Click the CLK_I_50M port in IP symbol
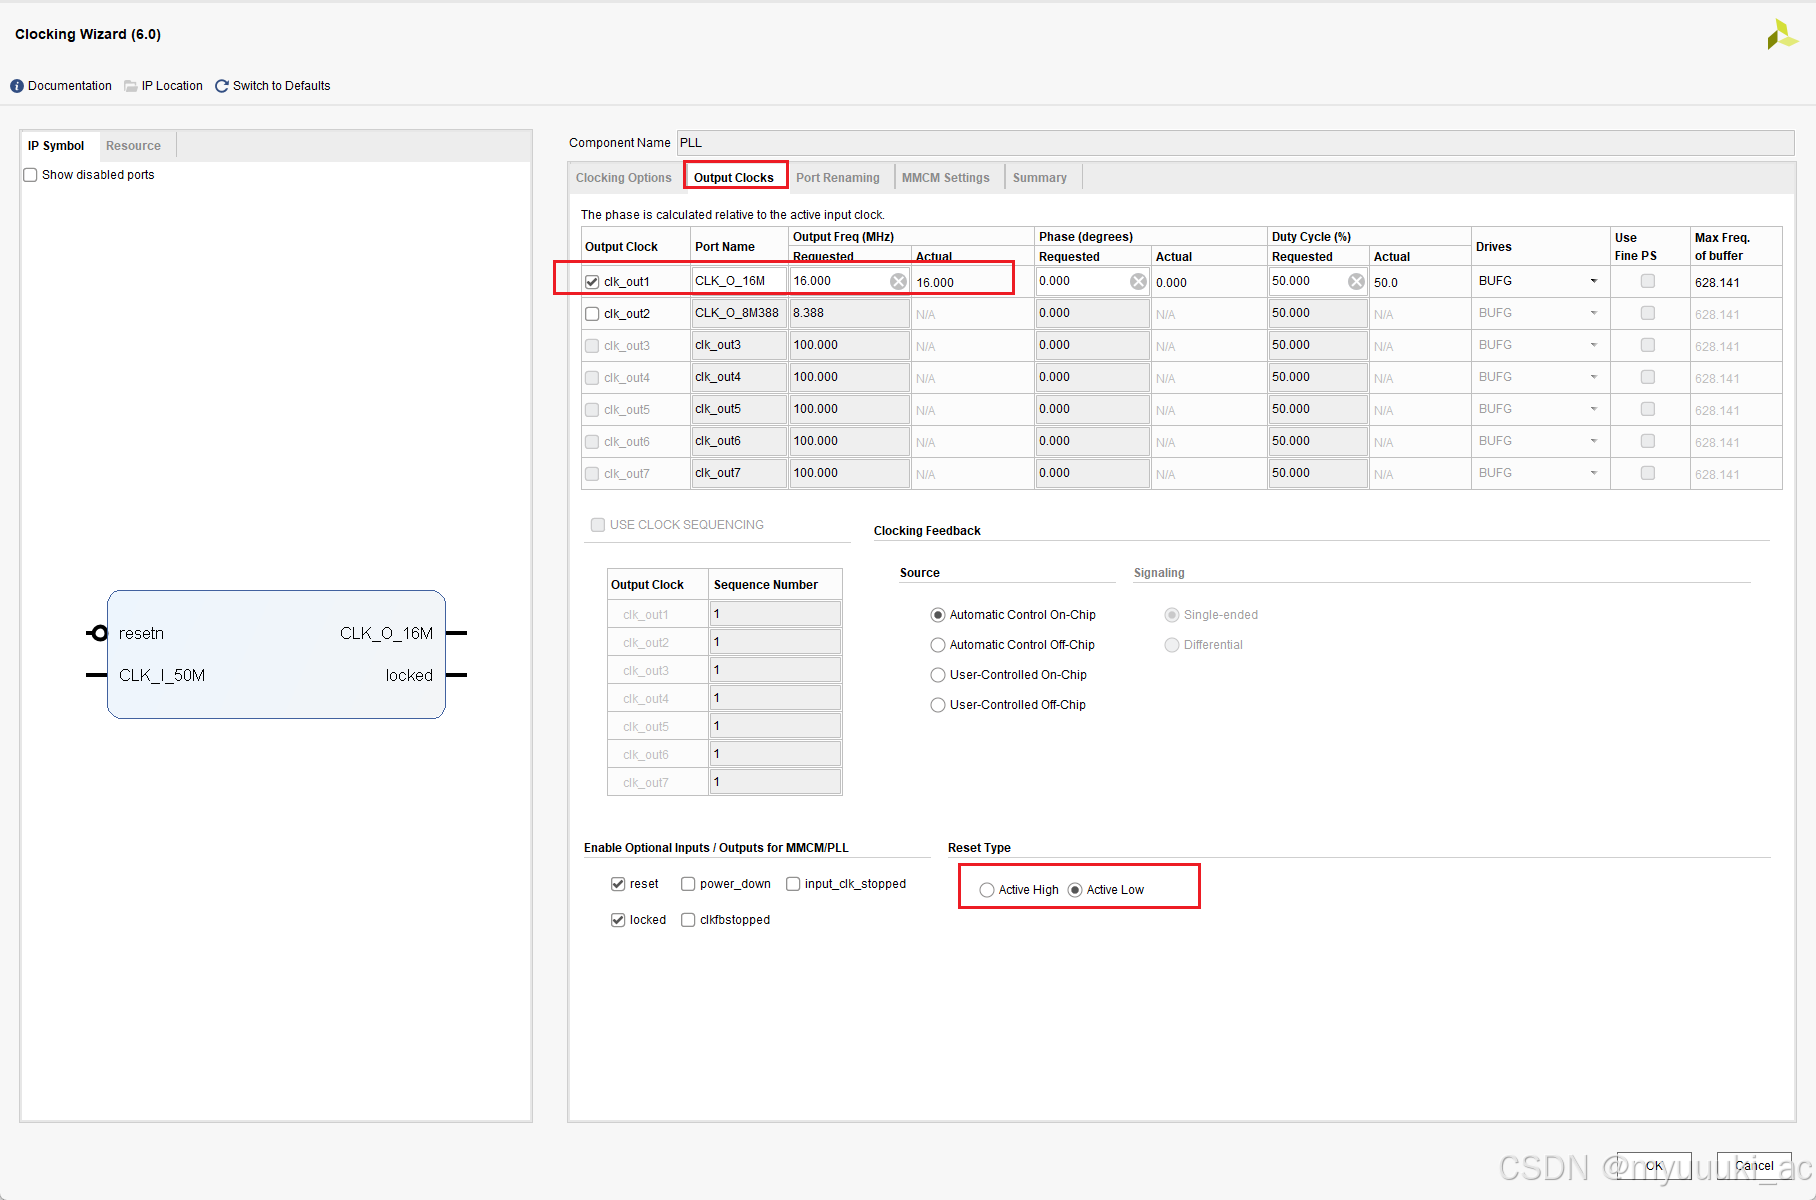This screenshot has height=1200, width=1816. (x=162, y=676)
